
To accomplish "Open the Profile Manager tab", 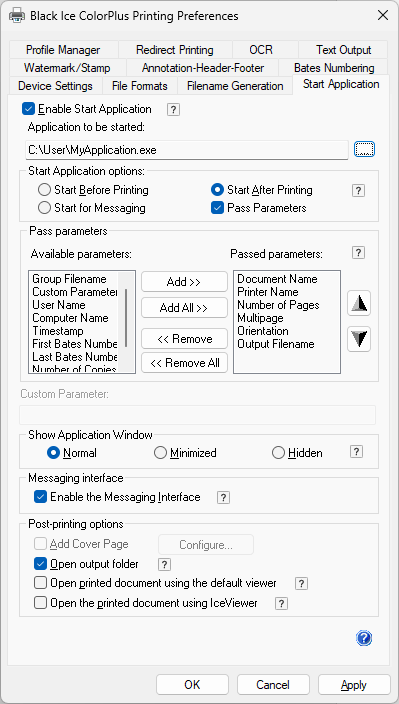I will (x=63, y=50).
